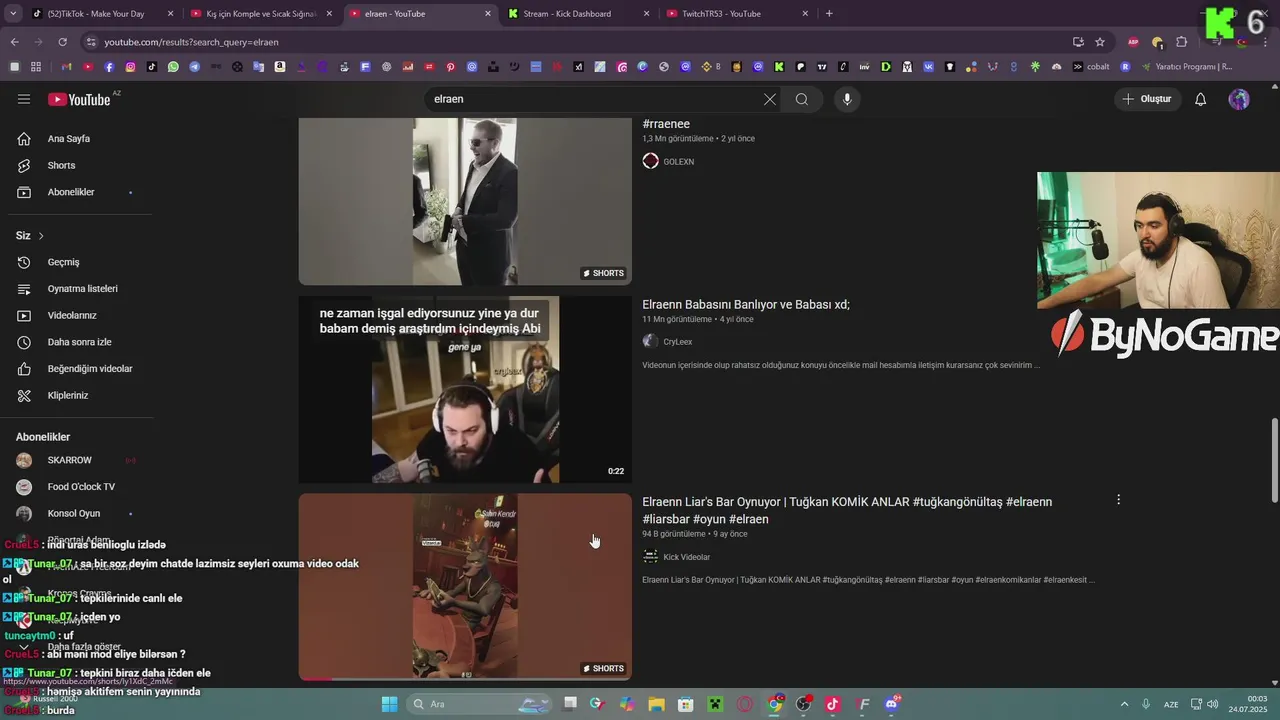Open the Facebook bookmark in bookmarks bar
Screen dimensions: 1280x720
[109, 67]
